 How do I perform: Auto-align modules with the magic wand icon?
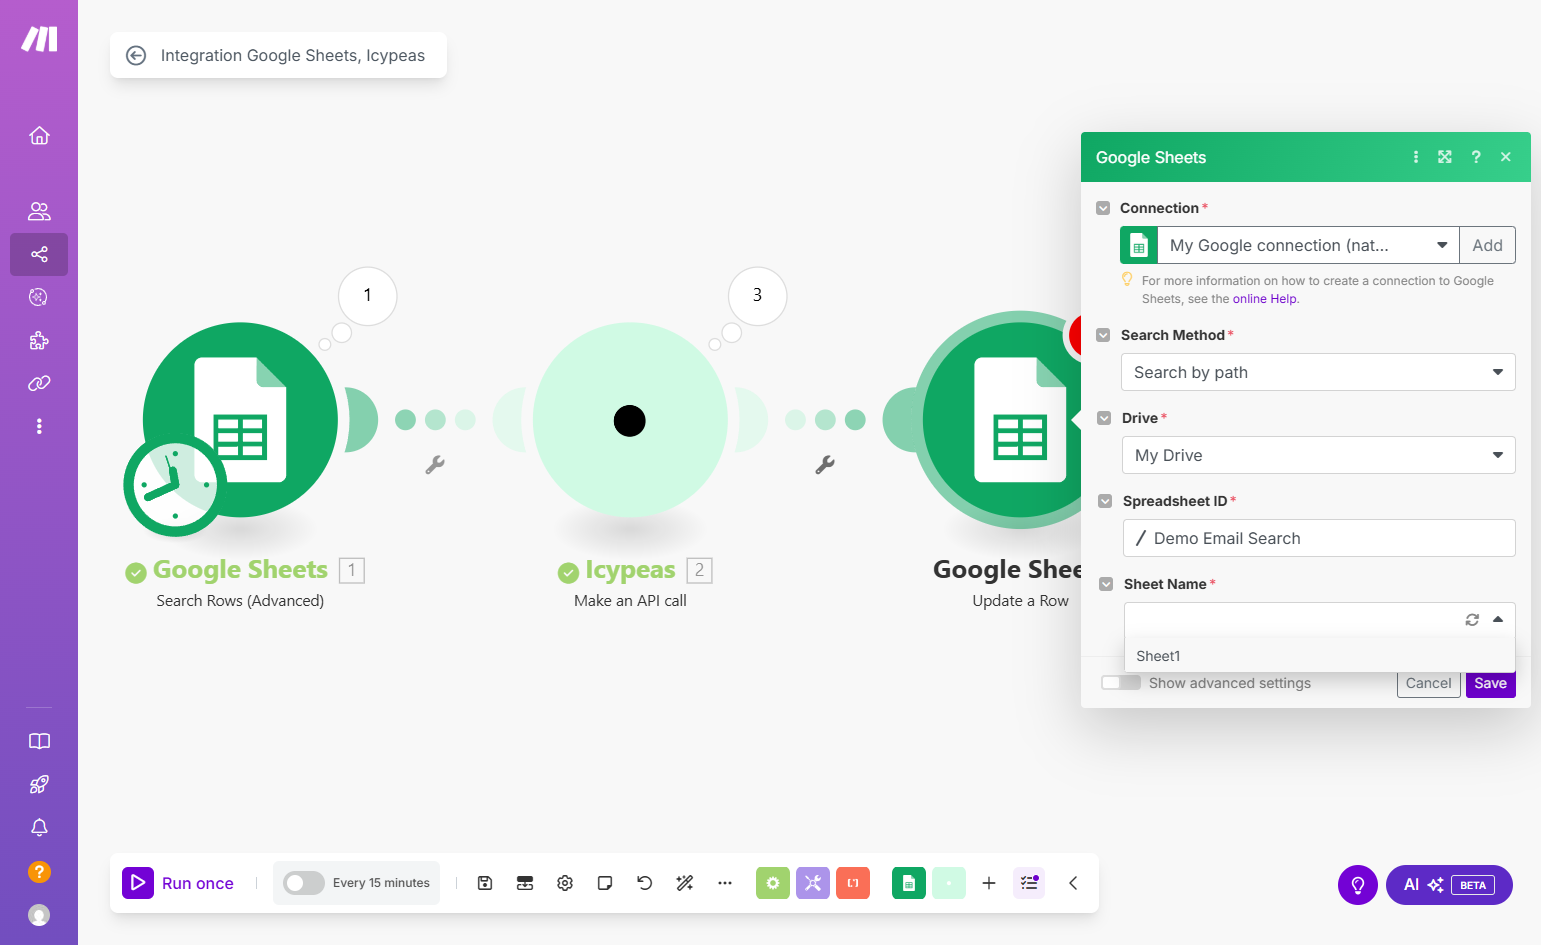[x=685, y=883]
